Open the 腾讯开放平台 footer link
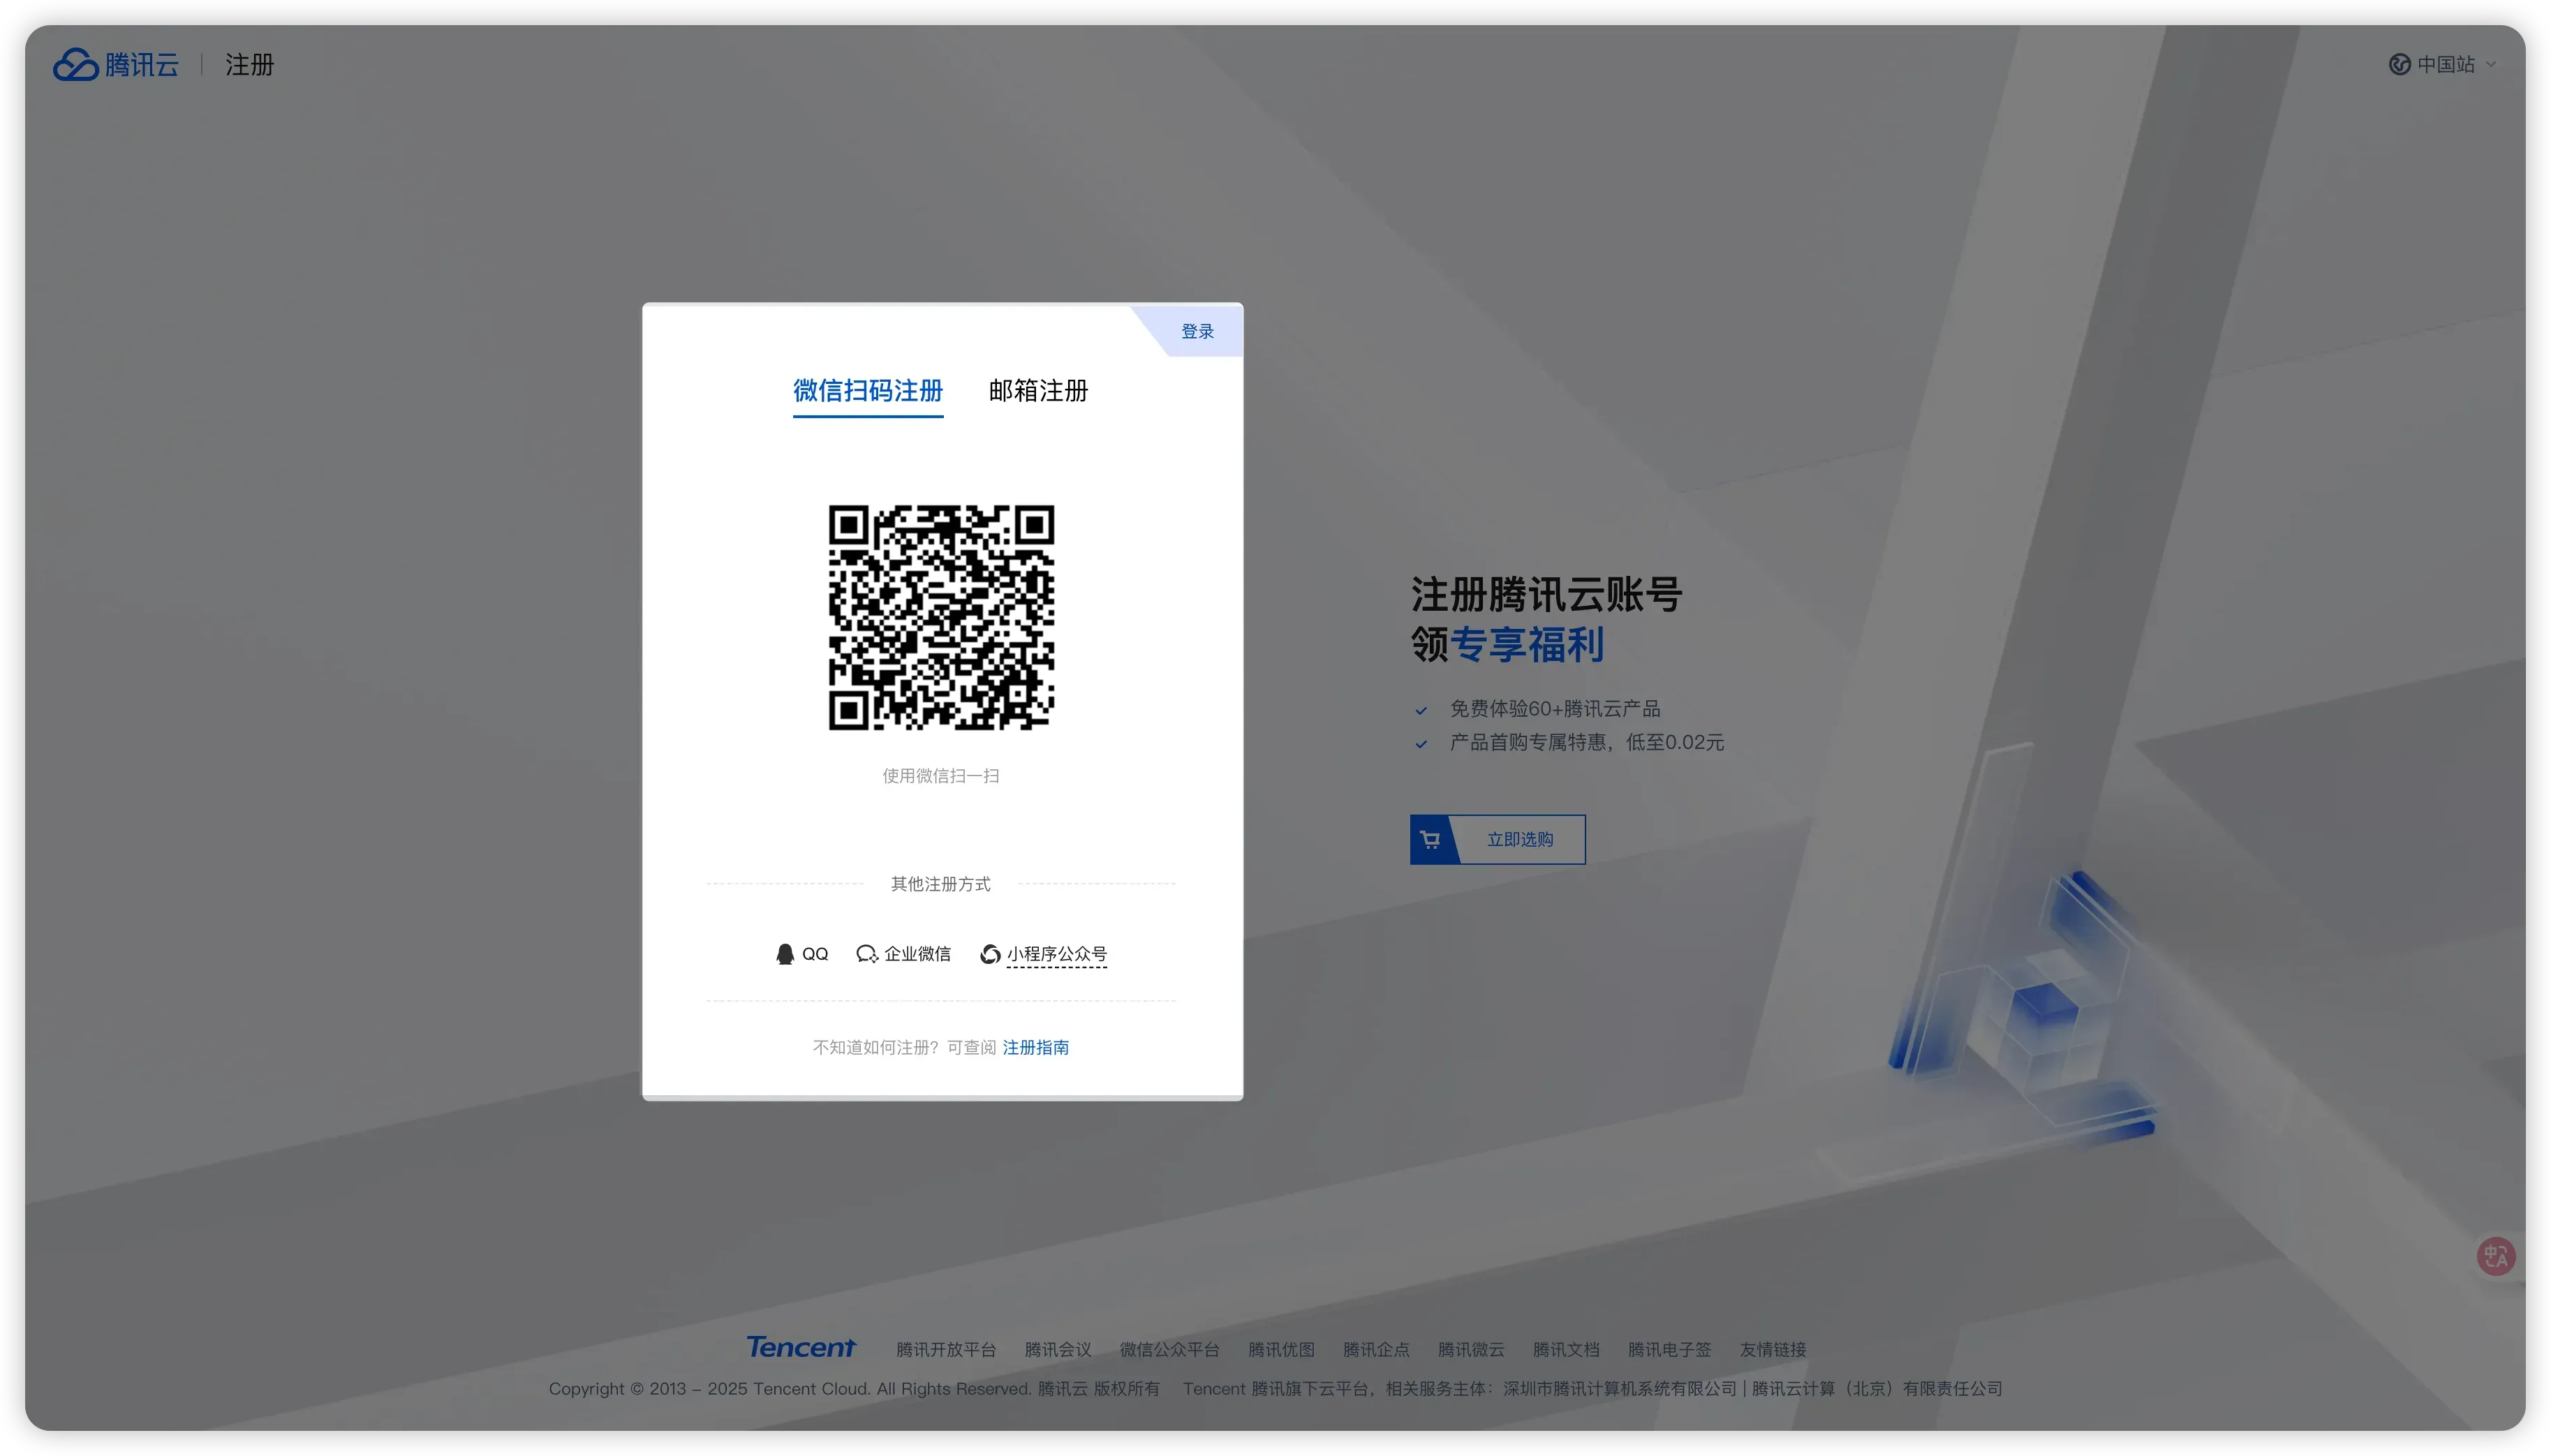The height and width of the screenshot is (1456, 2551). pyautogui.click(x=945, y=1350)
